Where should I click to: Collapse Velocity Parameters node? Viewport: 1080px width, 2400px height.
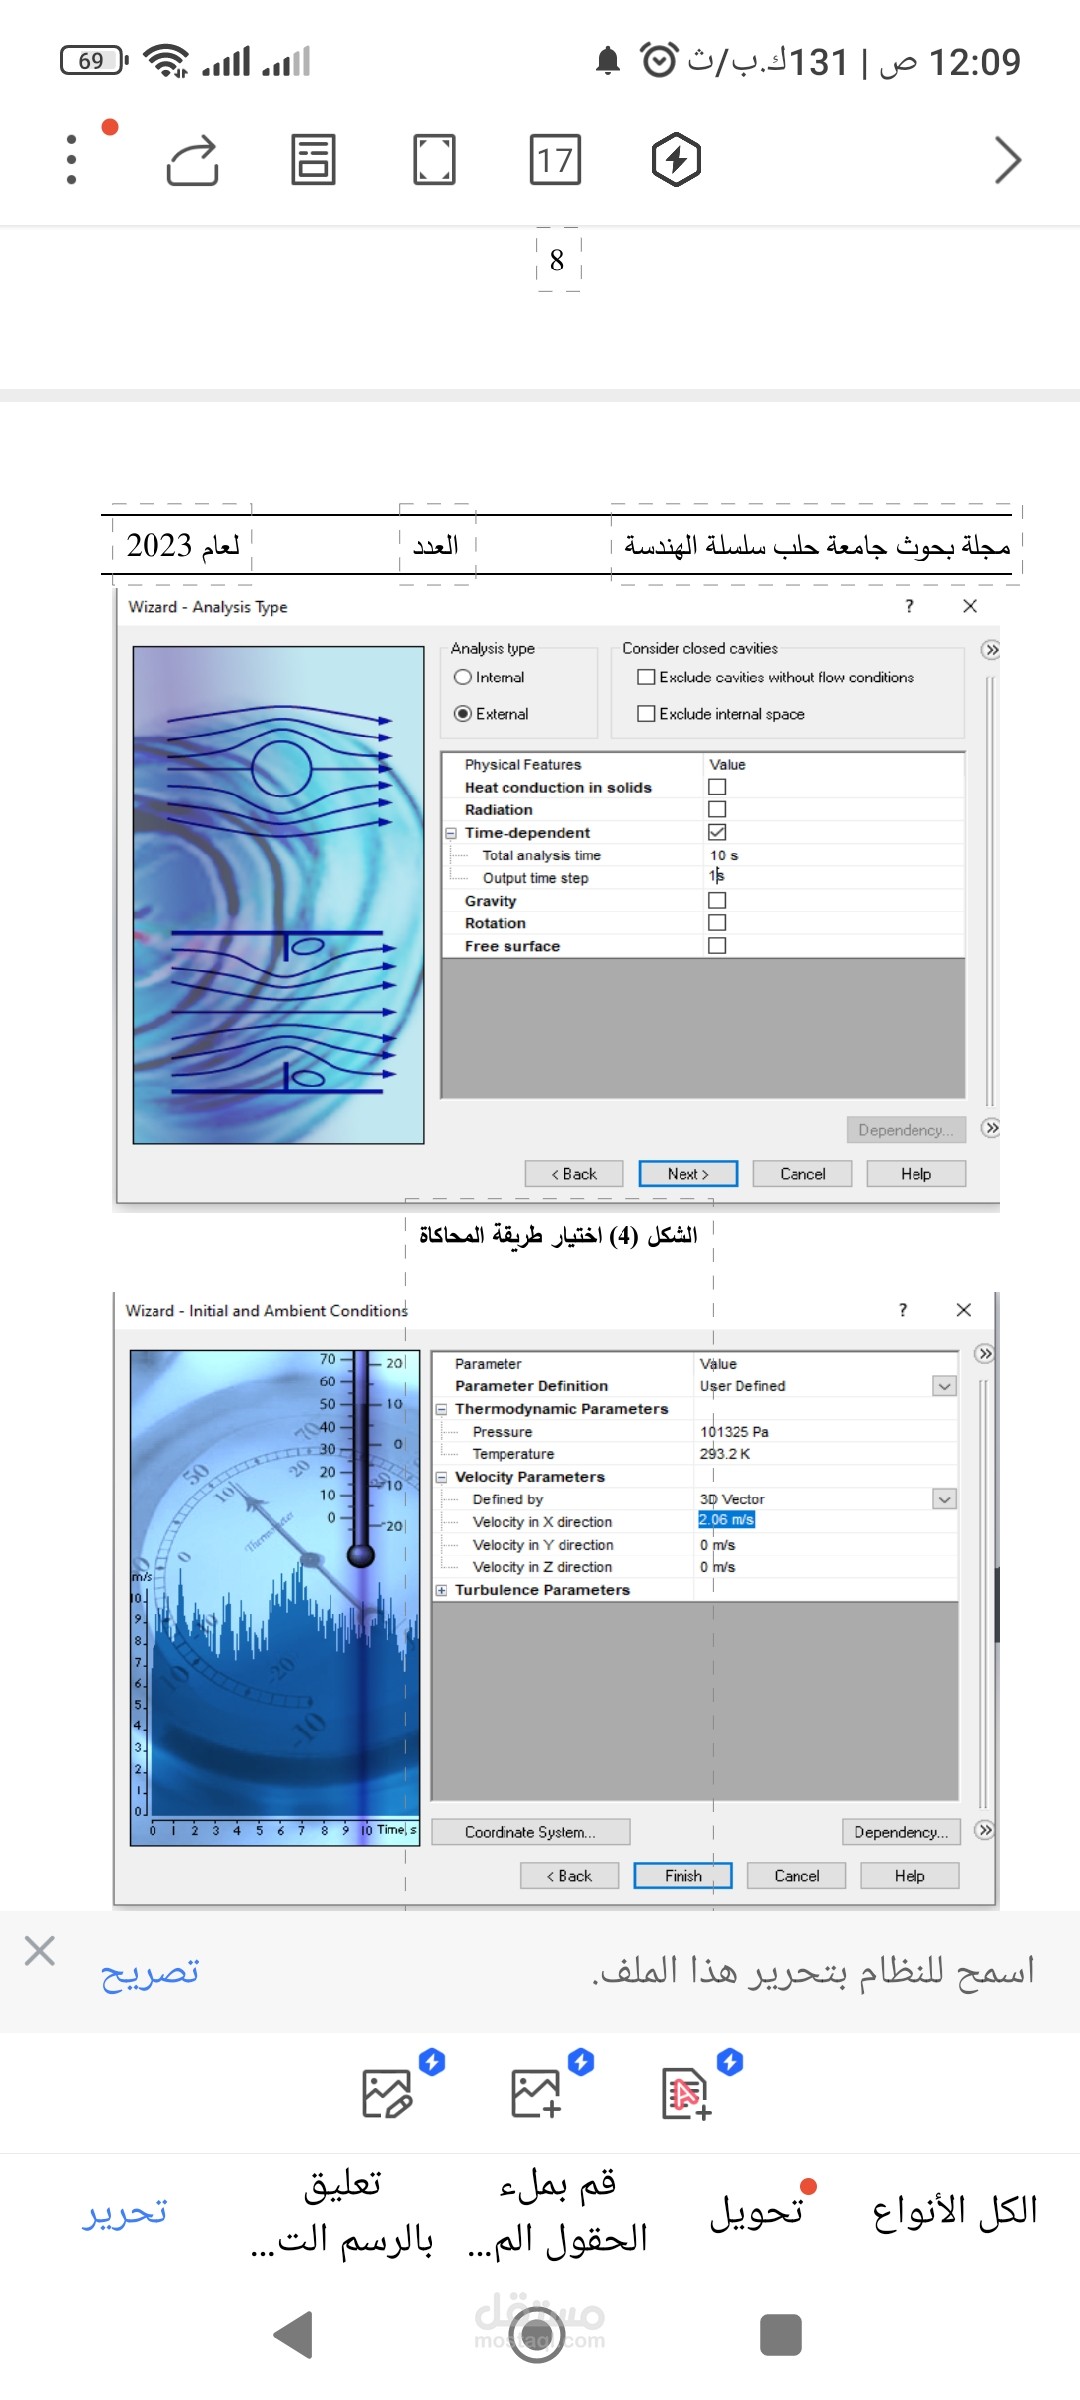pos(441,1477)
